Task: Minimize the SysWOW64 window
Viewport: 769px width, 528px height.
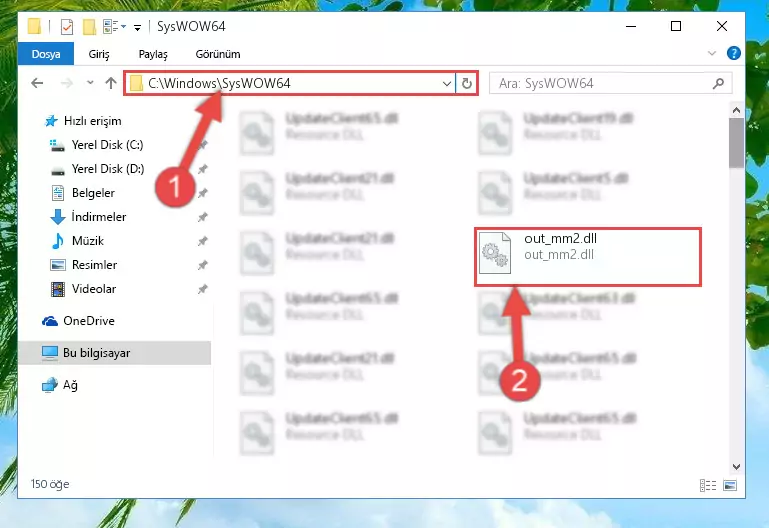Action: 631,26
